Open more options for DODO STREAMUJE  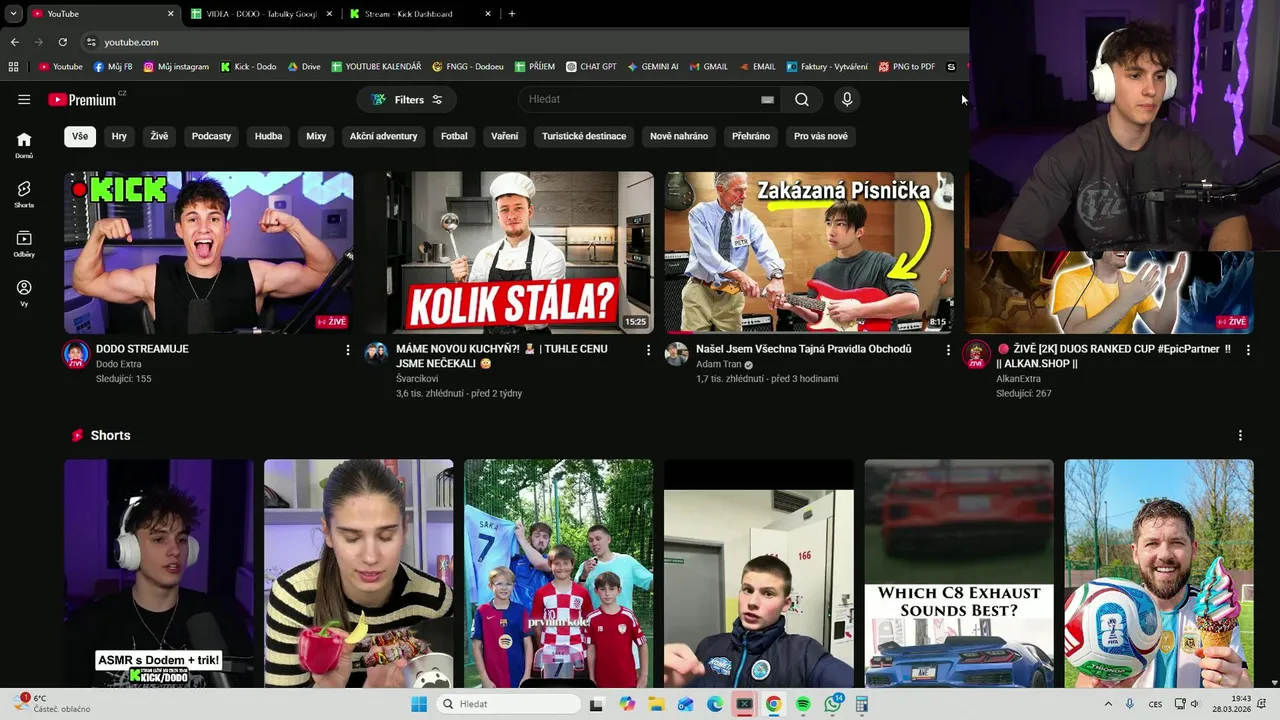(x=348, y=350)
